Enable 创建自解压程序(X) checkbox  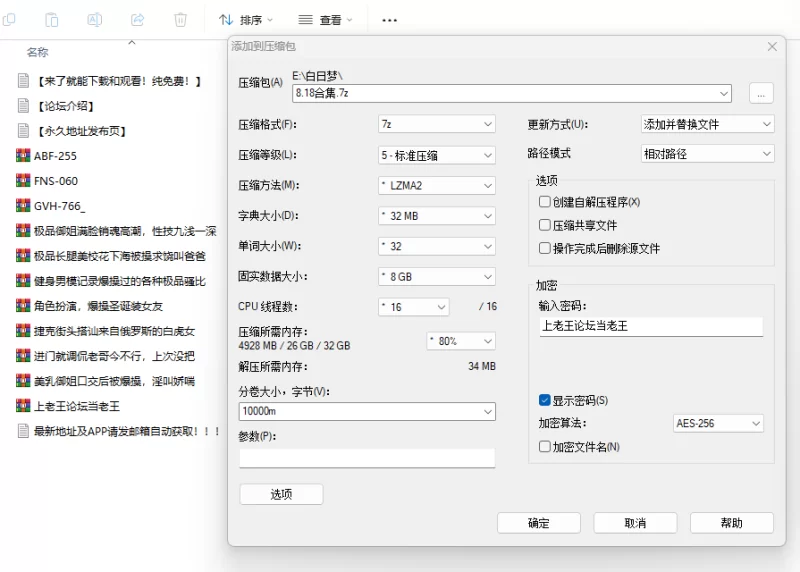(x=544, y=202)
